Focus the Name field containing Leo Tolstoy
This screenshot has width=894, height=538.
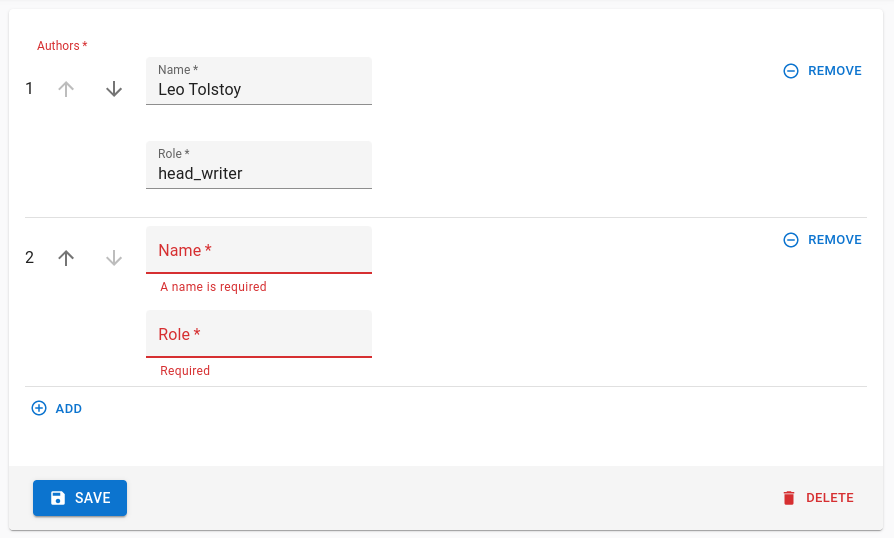[259, 89]
